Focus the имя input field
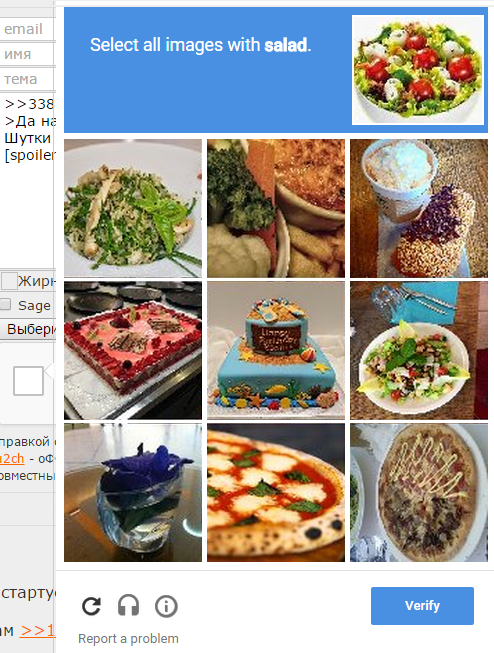The height and width of the screenshot is (653, 494). pyautogui.click(x=27, y=54)
